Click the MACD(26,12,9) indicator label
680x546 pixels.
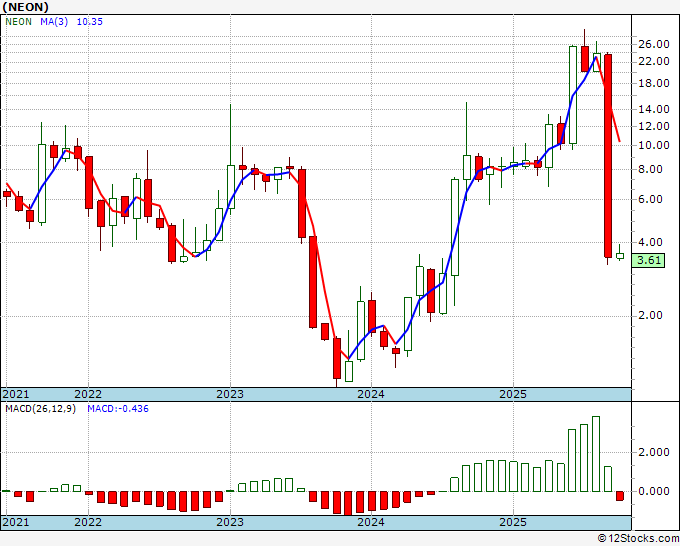pos(41,409)
